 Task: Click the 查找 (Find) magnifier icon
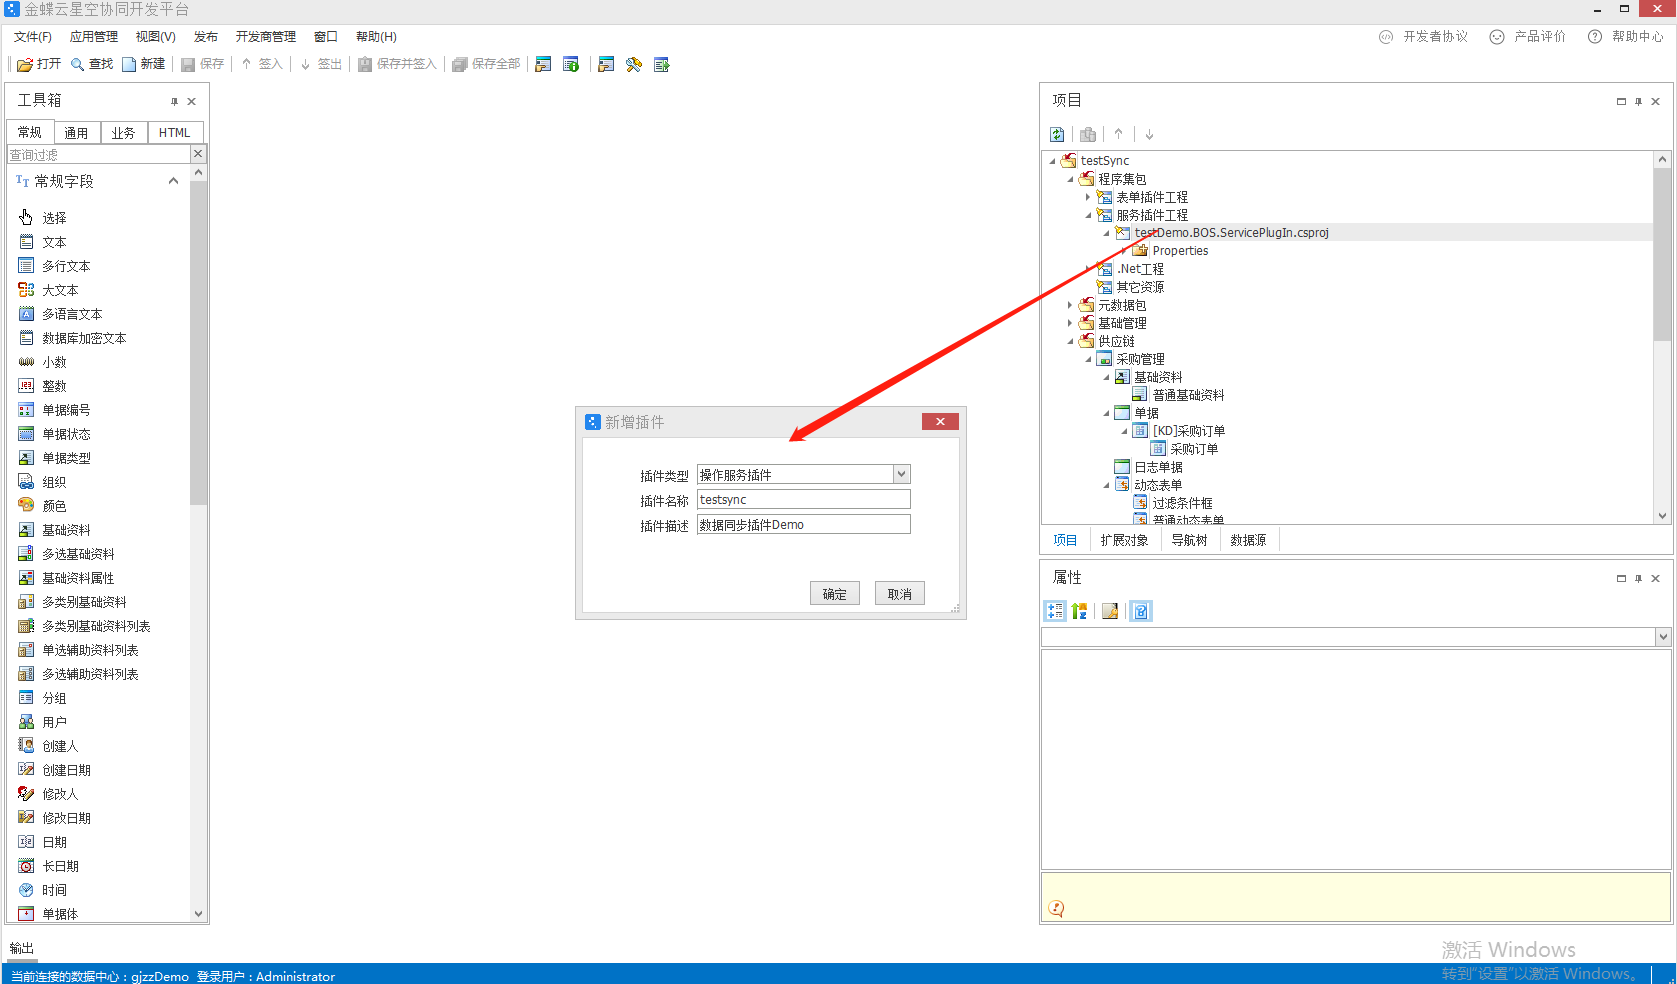pos(77,64)
